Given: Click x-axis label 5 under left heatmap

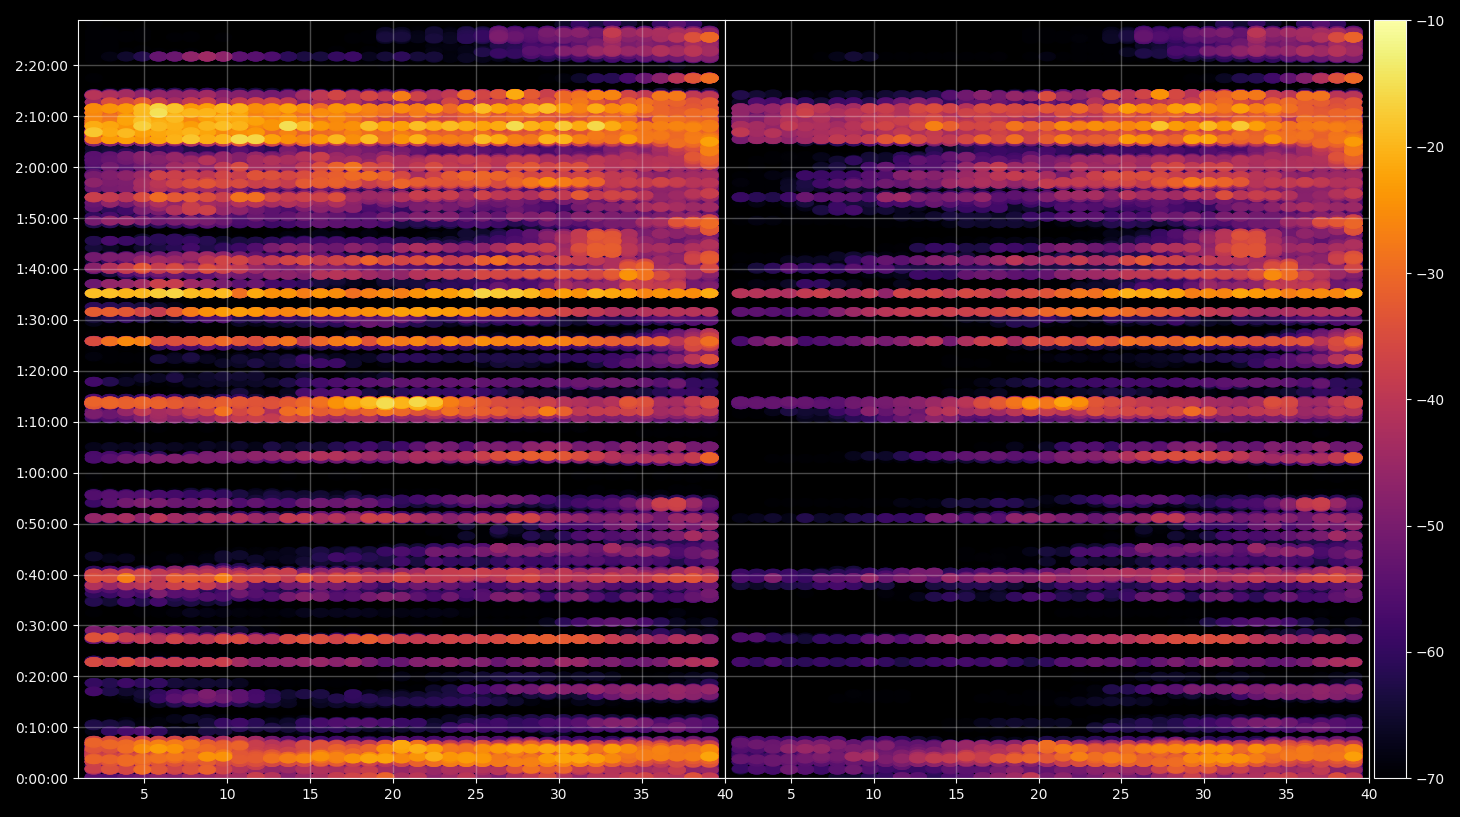Looking at the screenshot, I should click(144, 795).
